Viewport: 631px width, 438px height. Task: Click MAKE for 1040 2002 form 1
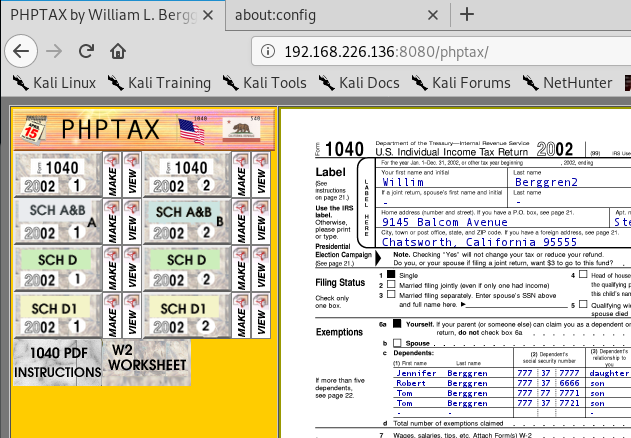(112, 175)
